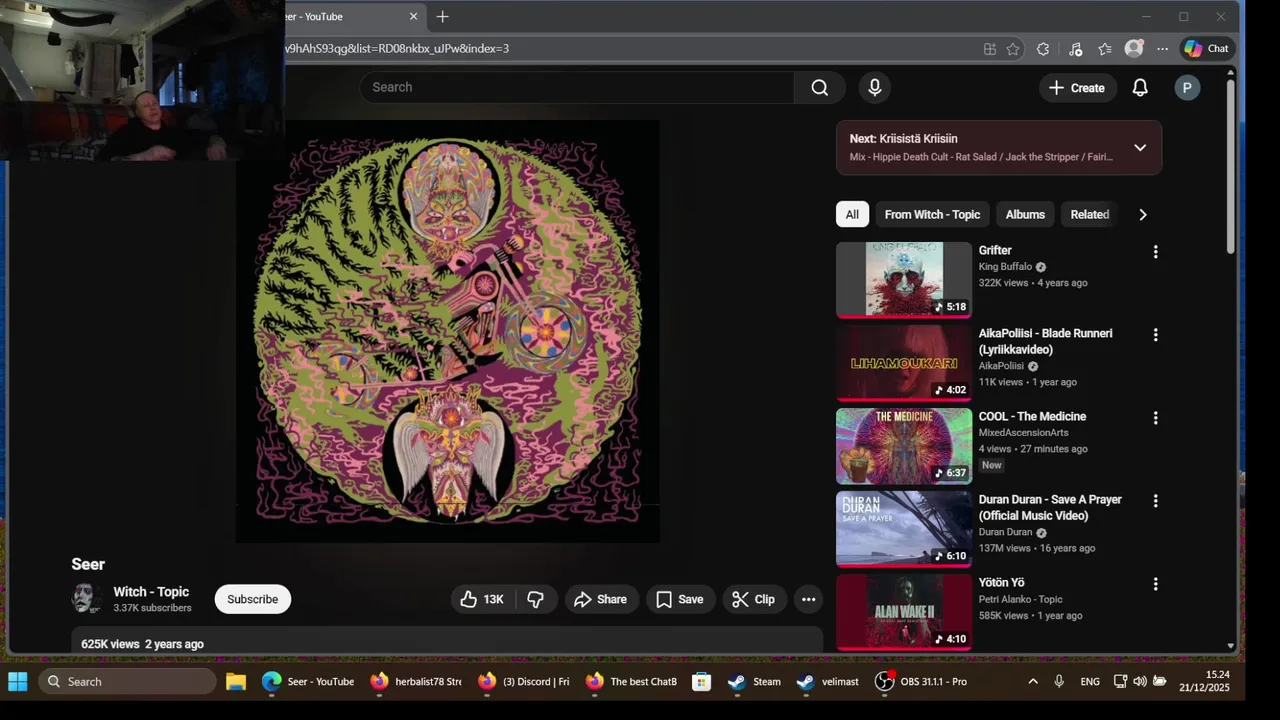The height and width of the screenshot is (720, 1280).
Task: Click the YouTube search magnifier button
Action: click(x=819, y=87)
